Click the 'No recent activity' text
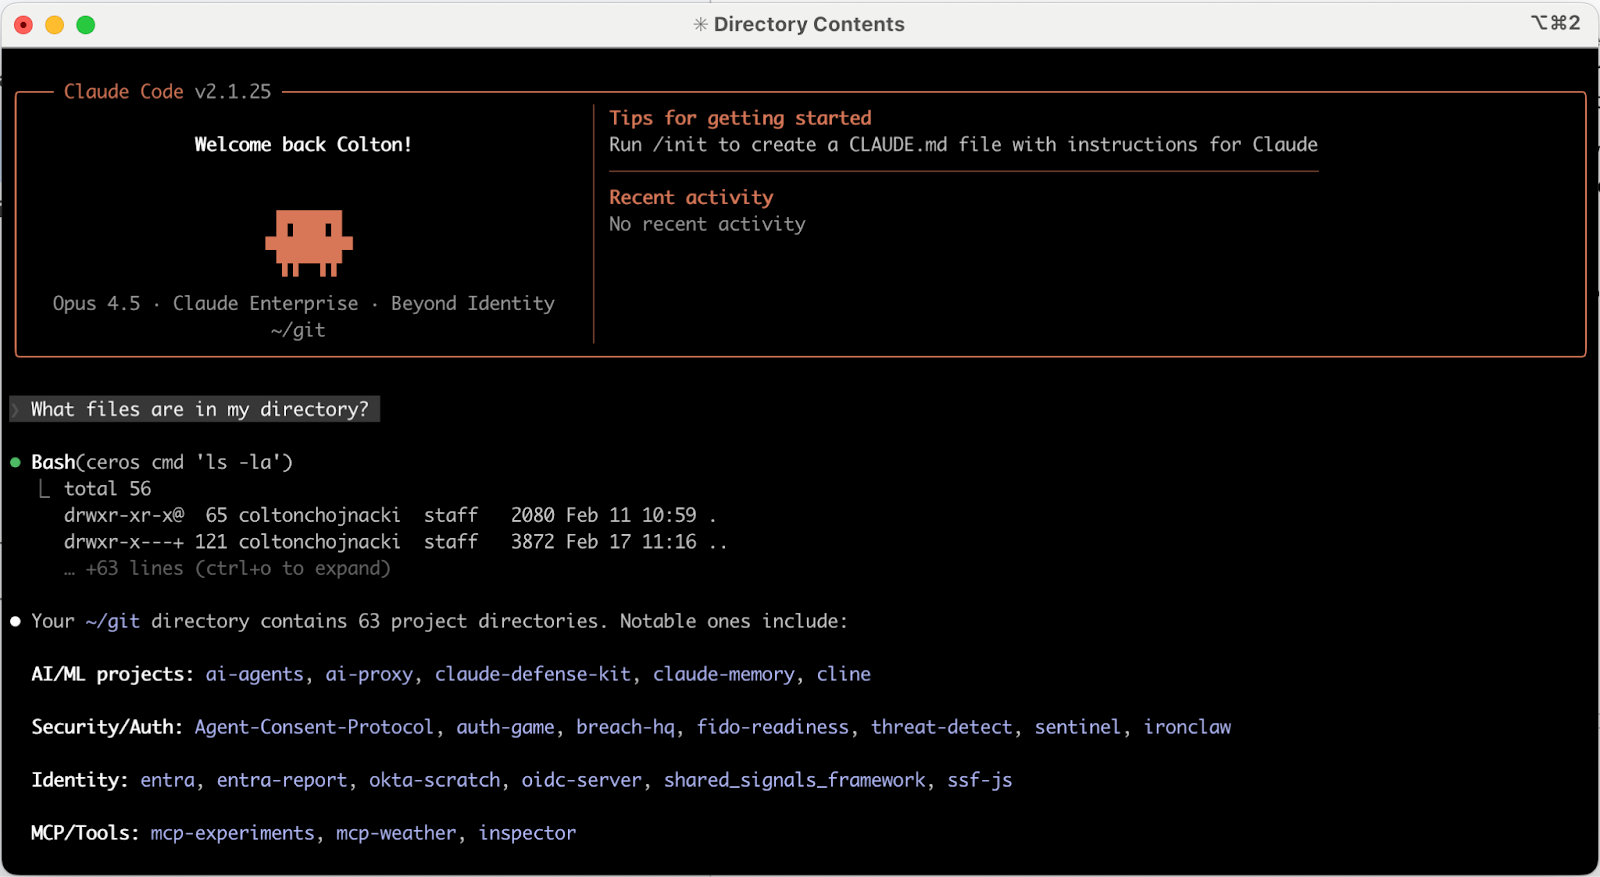This screenshot has width=1600, height=877. point(707,224)
